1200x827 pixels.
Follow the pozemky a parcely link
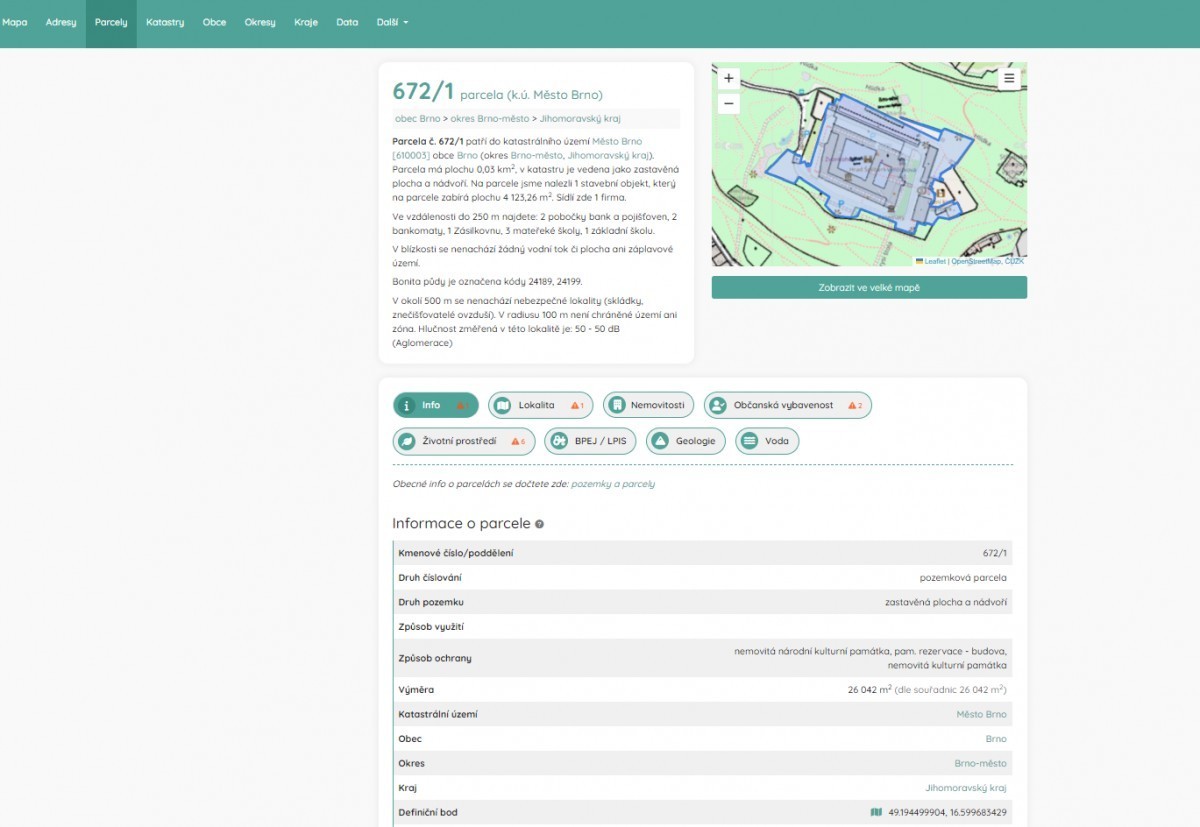(x=613, y=484)
